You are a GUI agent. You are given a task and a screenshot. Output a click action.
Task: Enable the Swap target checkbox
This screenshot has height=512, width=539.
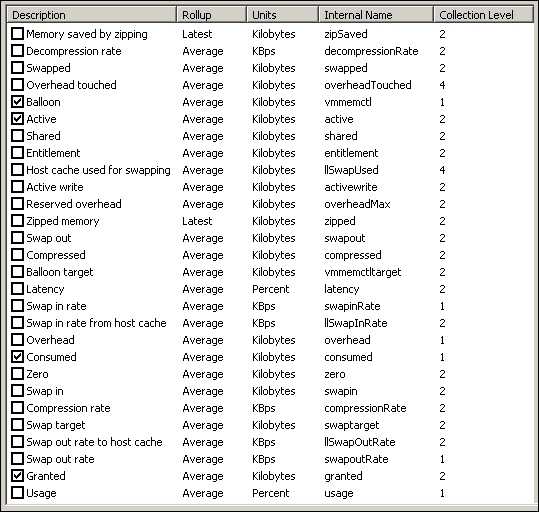point(17,425)
